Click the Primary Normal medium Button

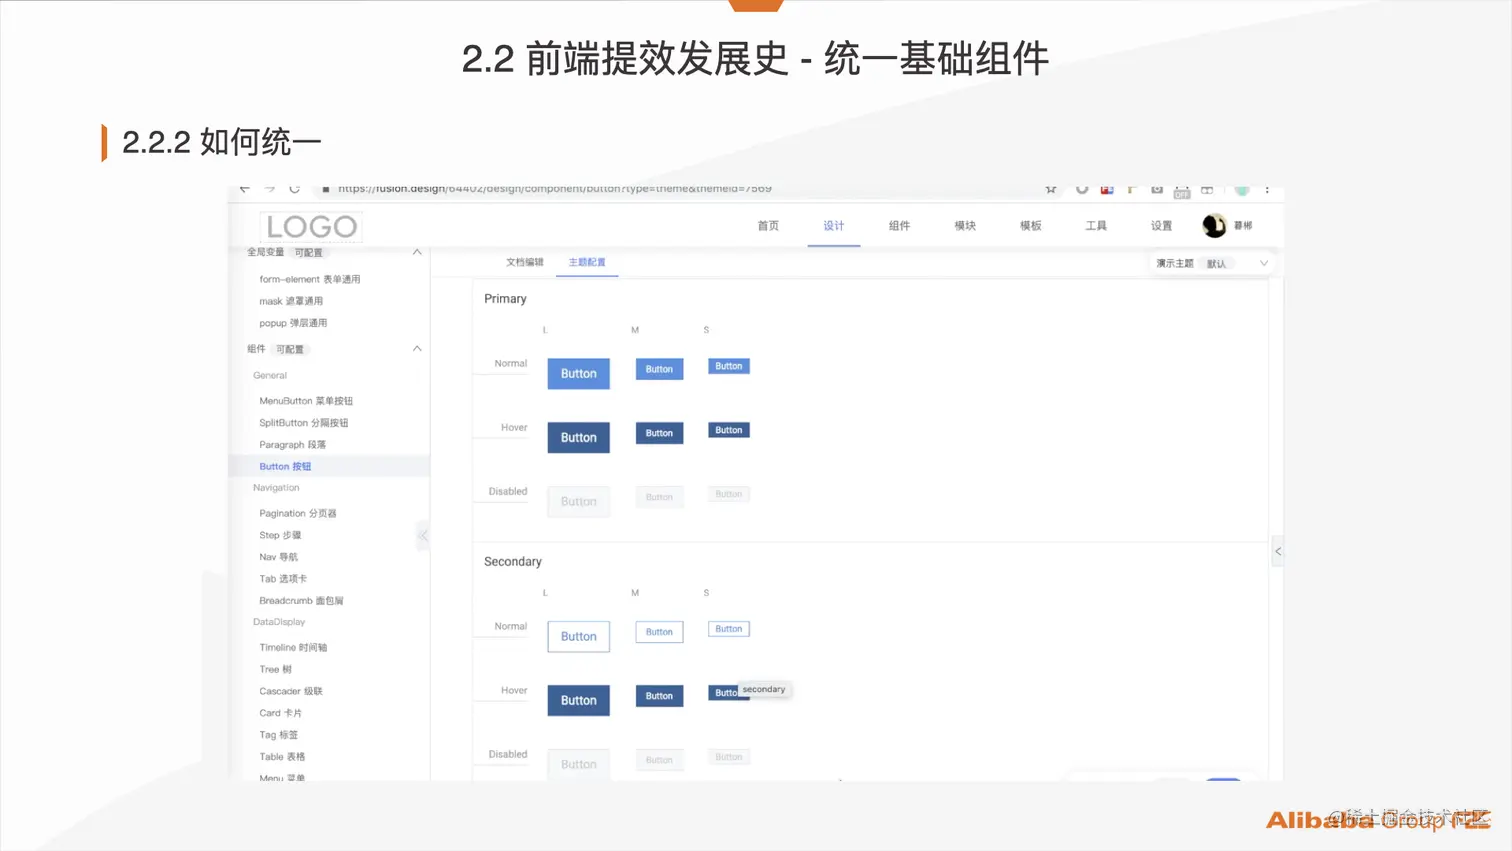coord(659,369)
